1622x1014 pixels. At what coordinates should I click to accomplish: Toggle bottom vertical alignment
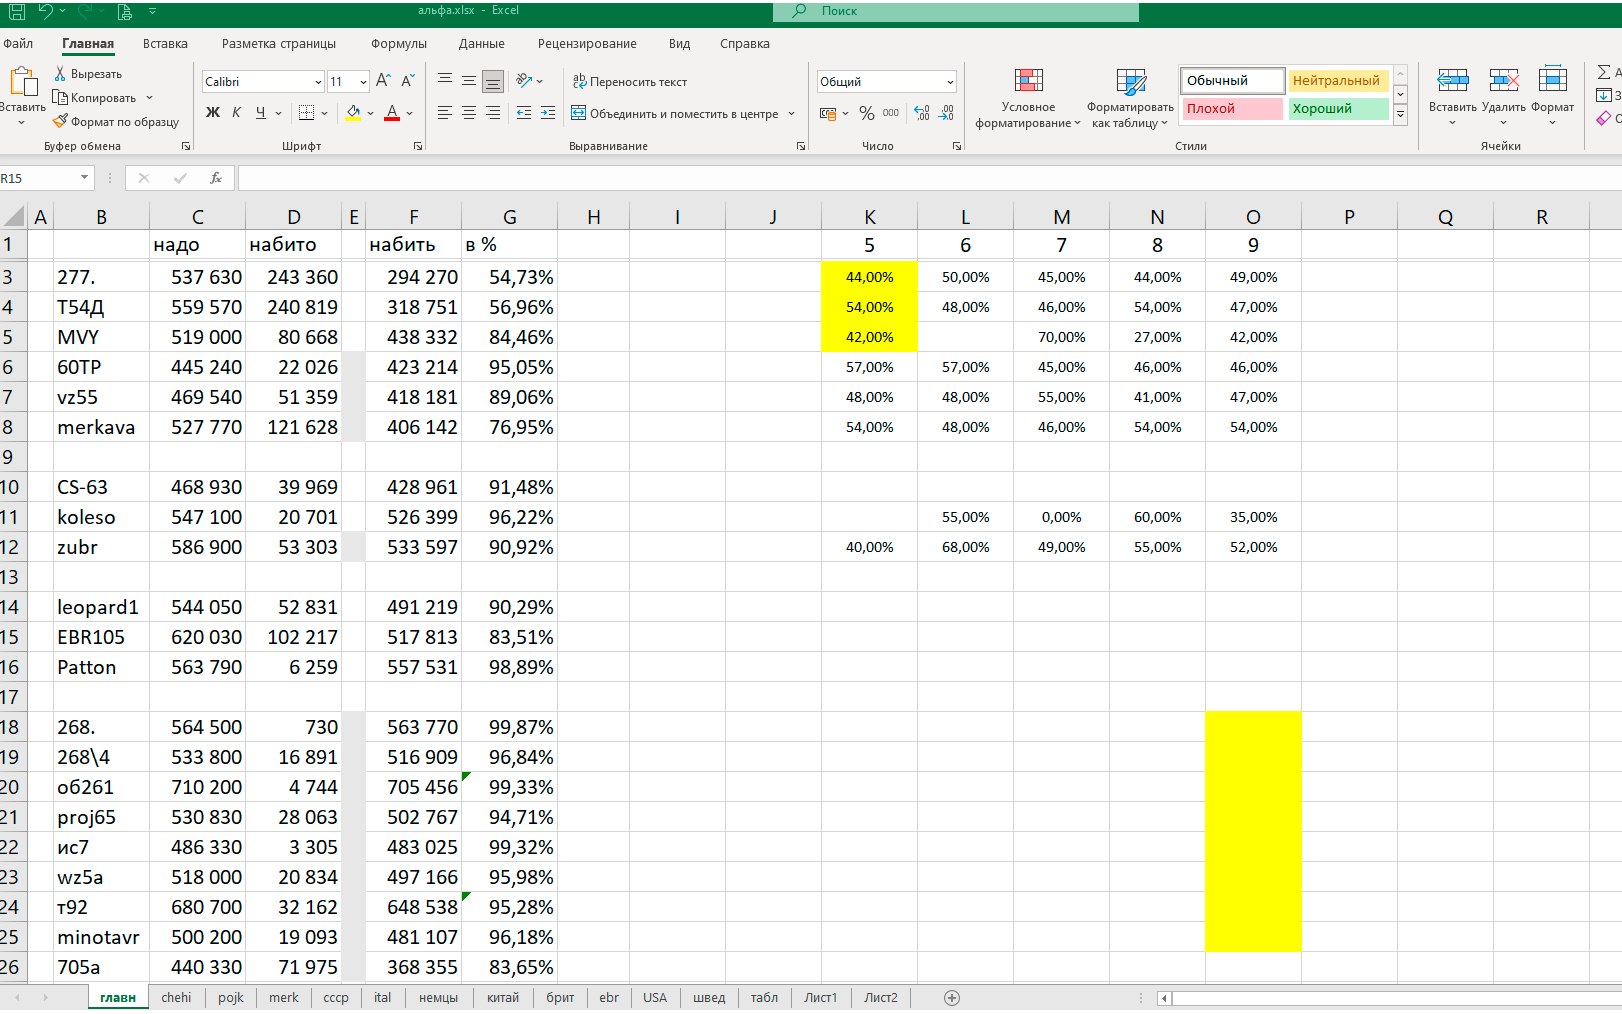point(493,81)
